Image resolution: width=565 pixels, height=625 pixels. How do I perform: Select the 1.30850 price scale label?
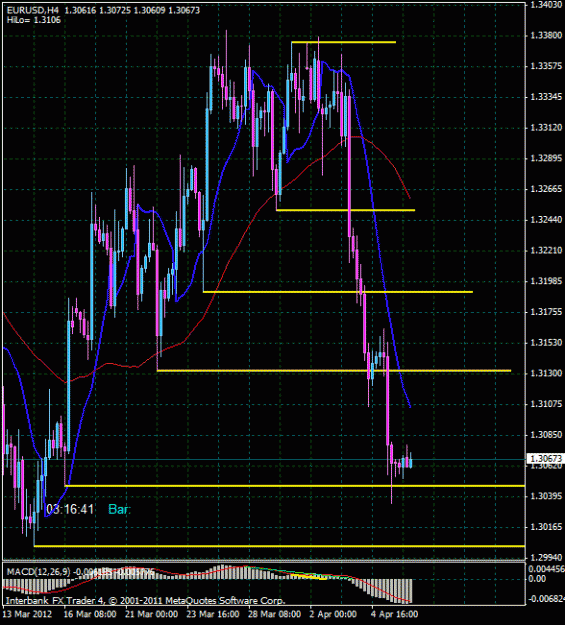546,434
